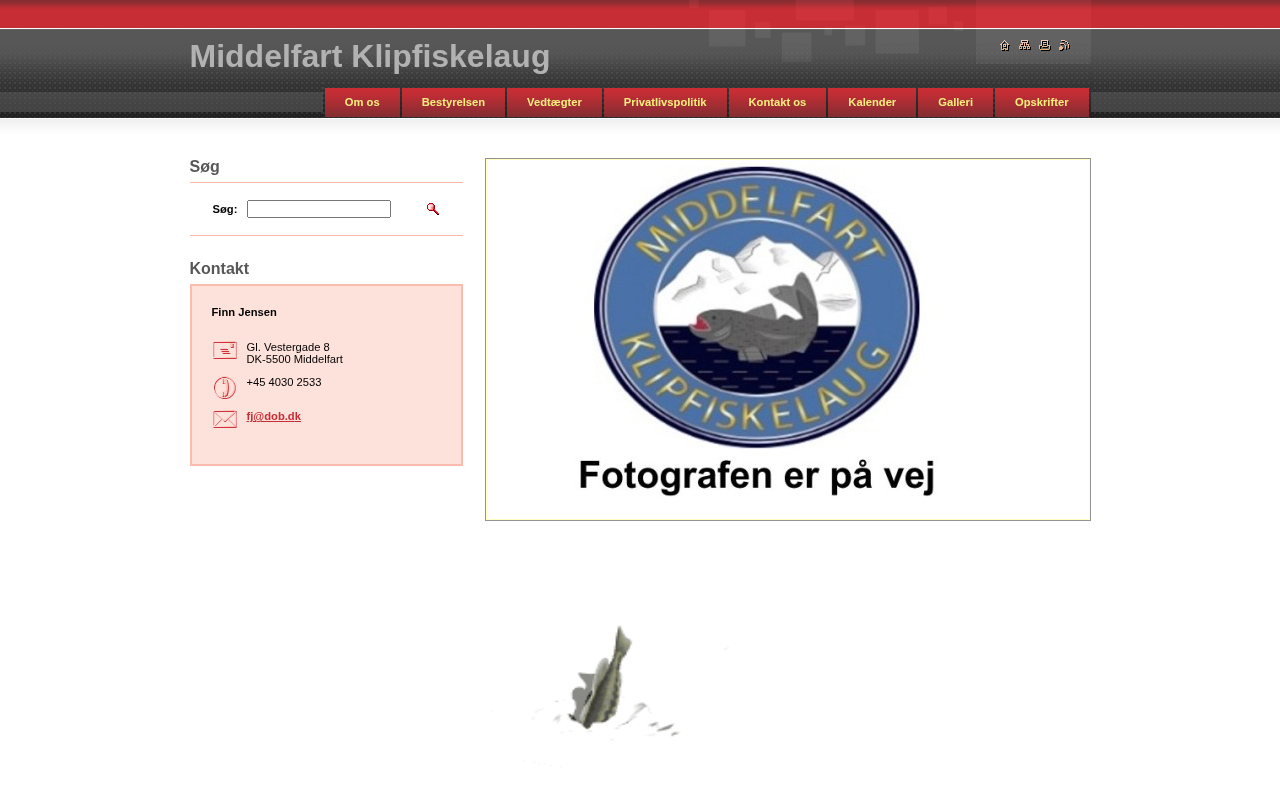Open the sitemap icon in header
1280x800 pixels.
coord(1025,45)
